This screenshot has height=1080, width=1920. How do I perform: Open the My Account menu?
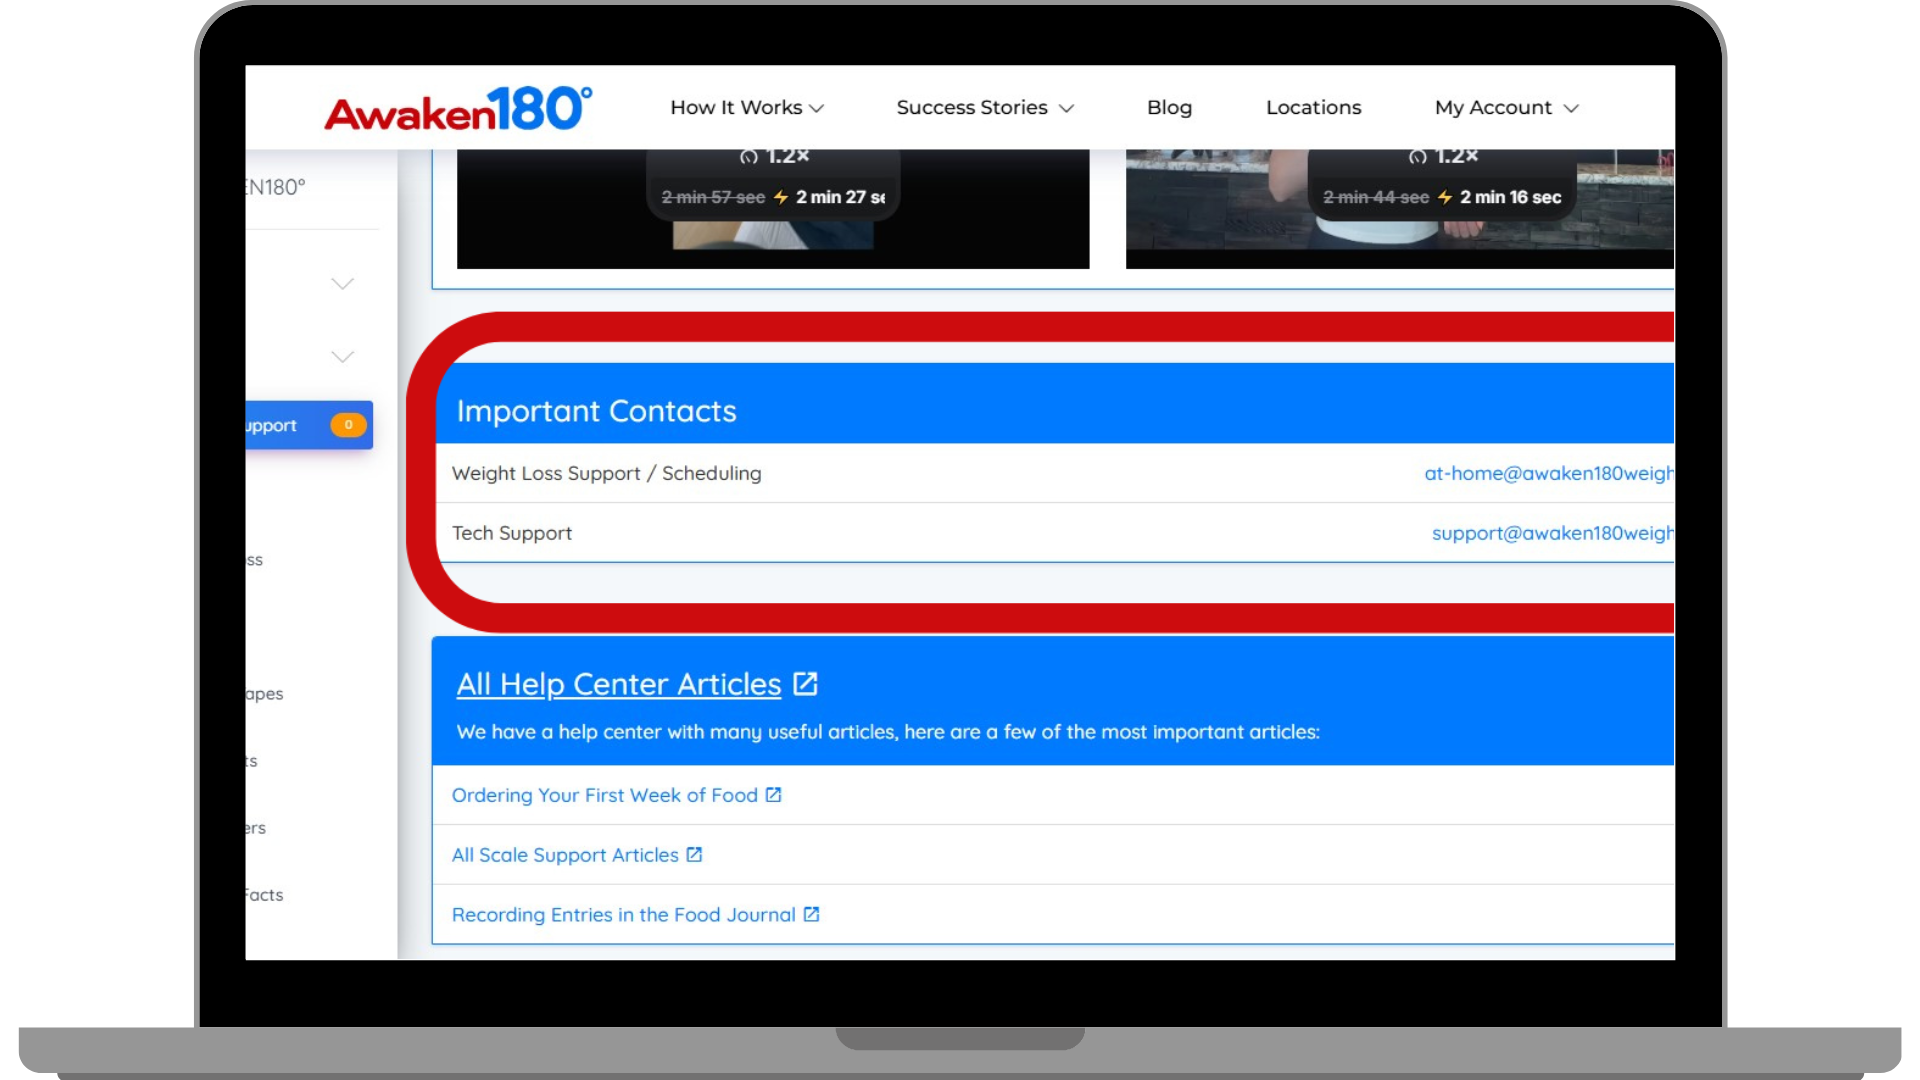point(1506,107)
